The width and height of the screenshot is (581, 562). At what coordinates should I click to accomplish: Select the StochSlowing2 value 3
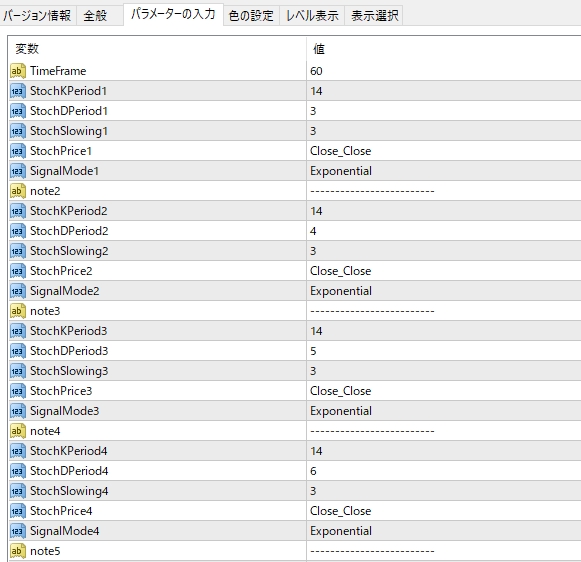(x=313, y=251)
